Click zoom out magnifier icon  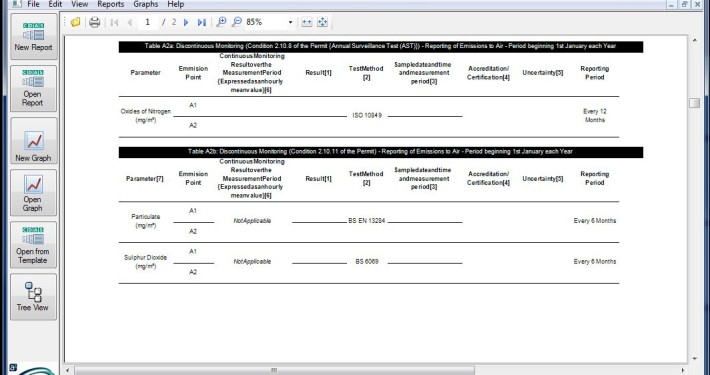236,22
